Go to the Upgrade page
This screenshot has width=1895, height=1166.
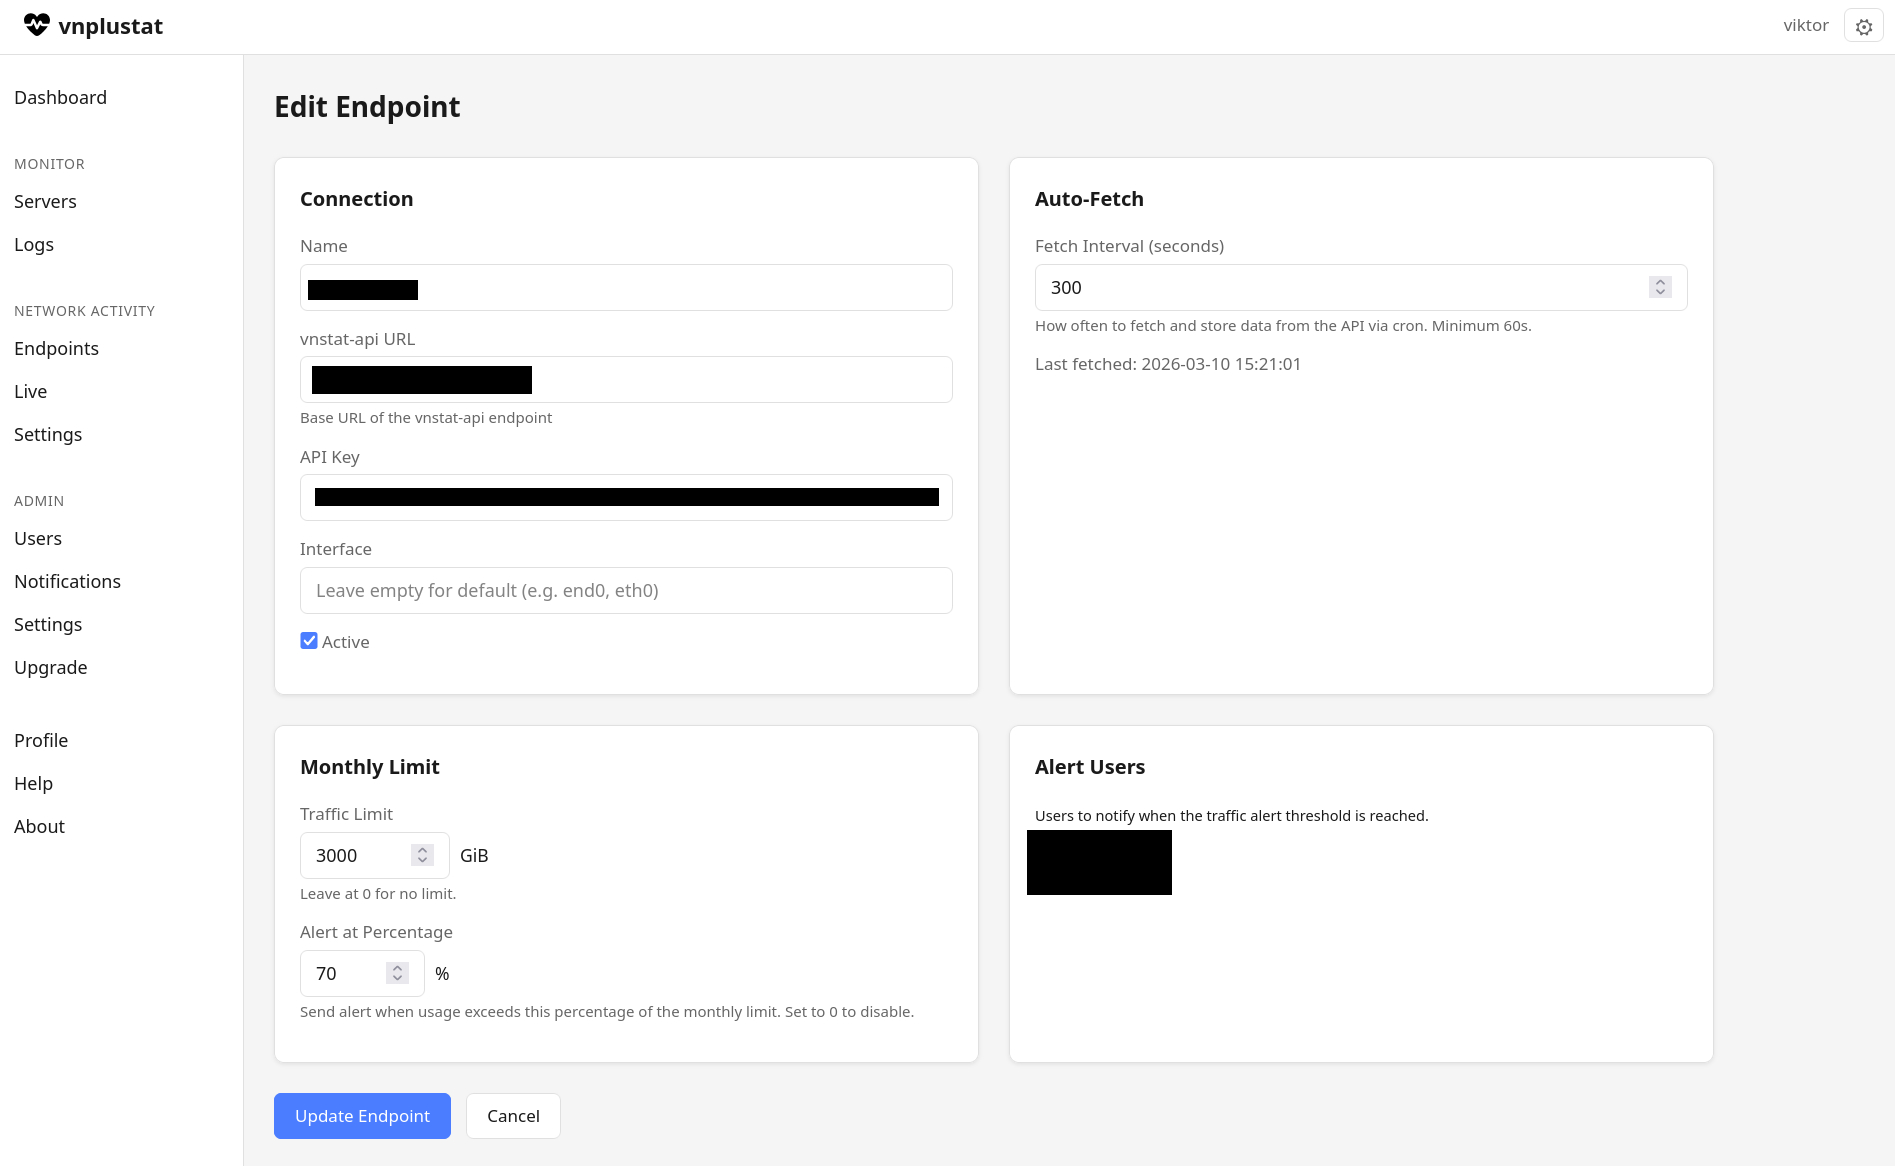click(50, 667)
